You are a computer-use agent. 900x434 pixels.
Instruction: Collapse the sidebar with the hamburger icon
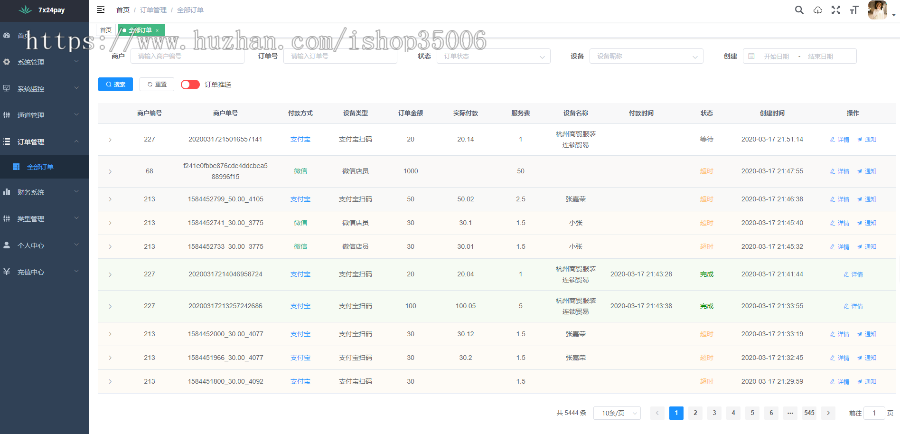[101, 10]
